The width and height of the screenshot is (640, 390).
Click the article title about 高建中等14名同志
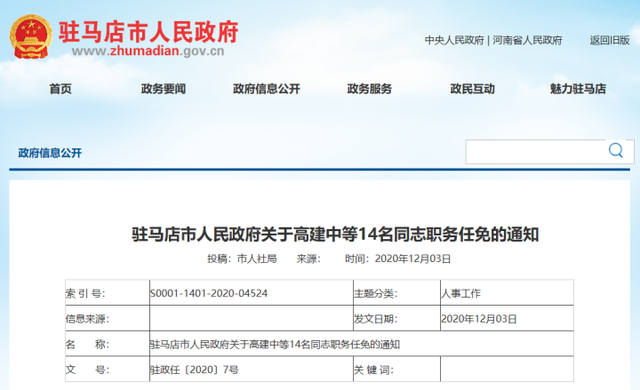click(x=335, y=234)
